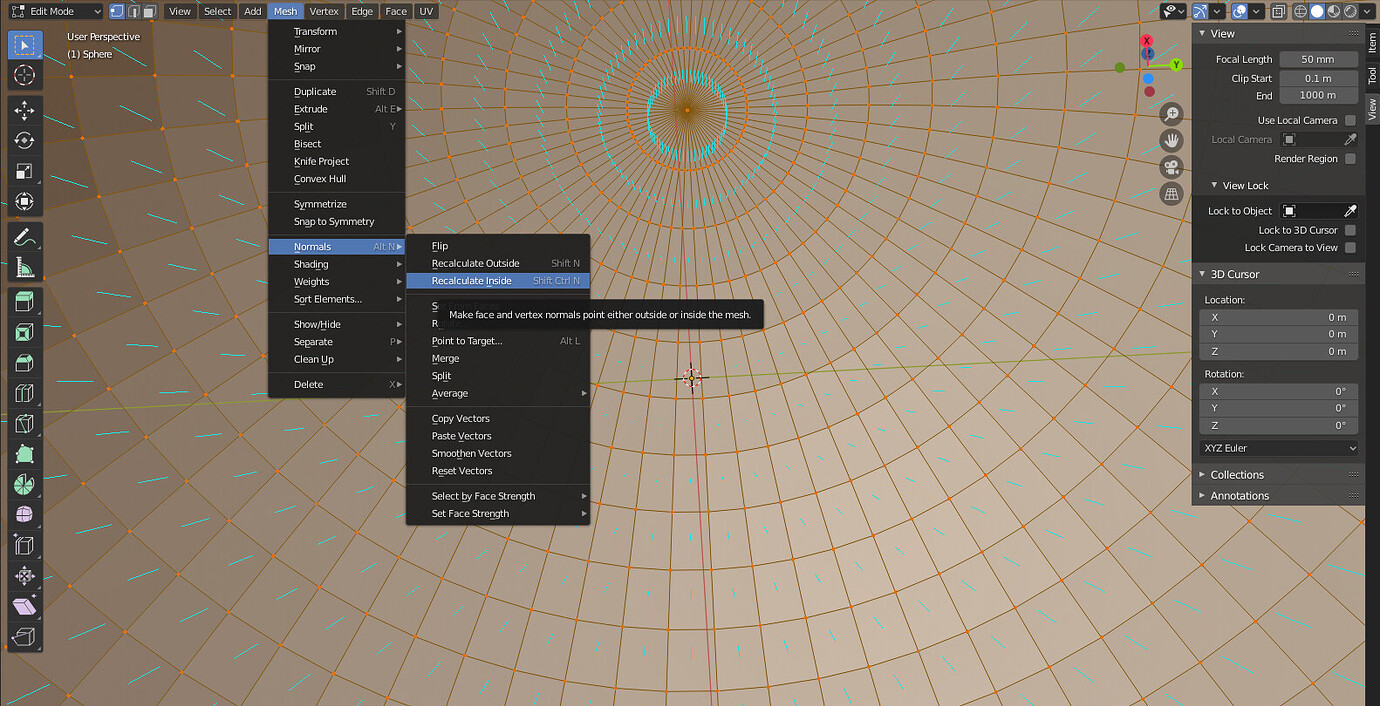This screenshot has width=1380, height=706.
Task: Toggle the Use Local Camera checkbox
Action: (1350, 120)
